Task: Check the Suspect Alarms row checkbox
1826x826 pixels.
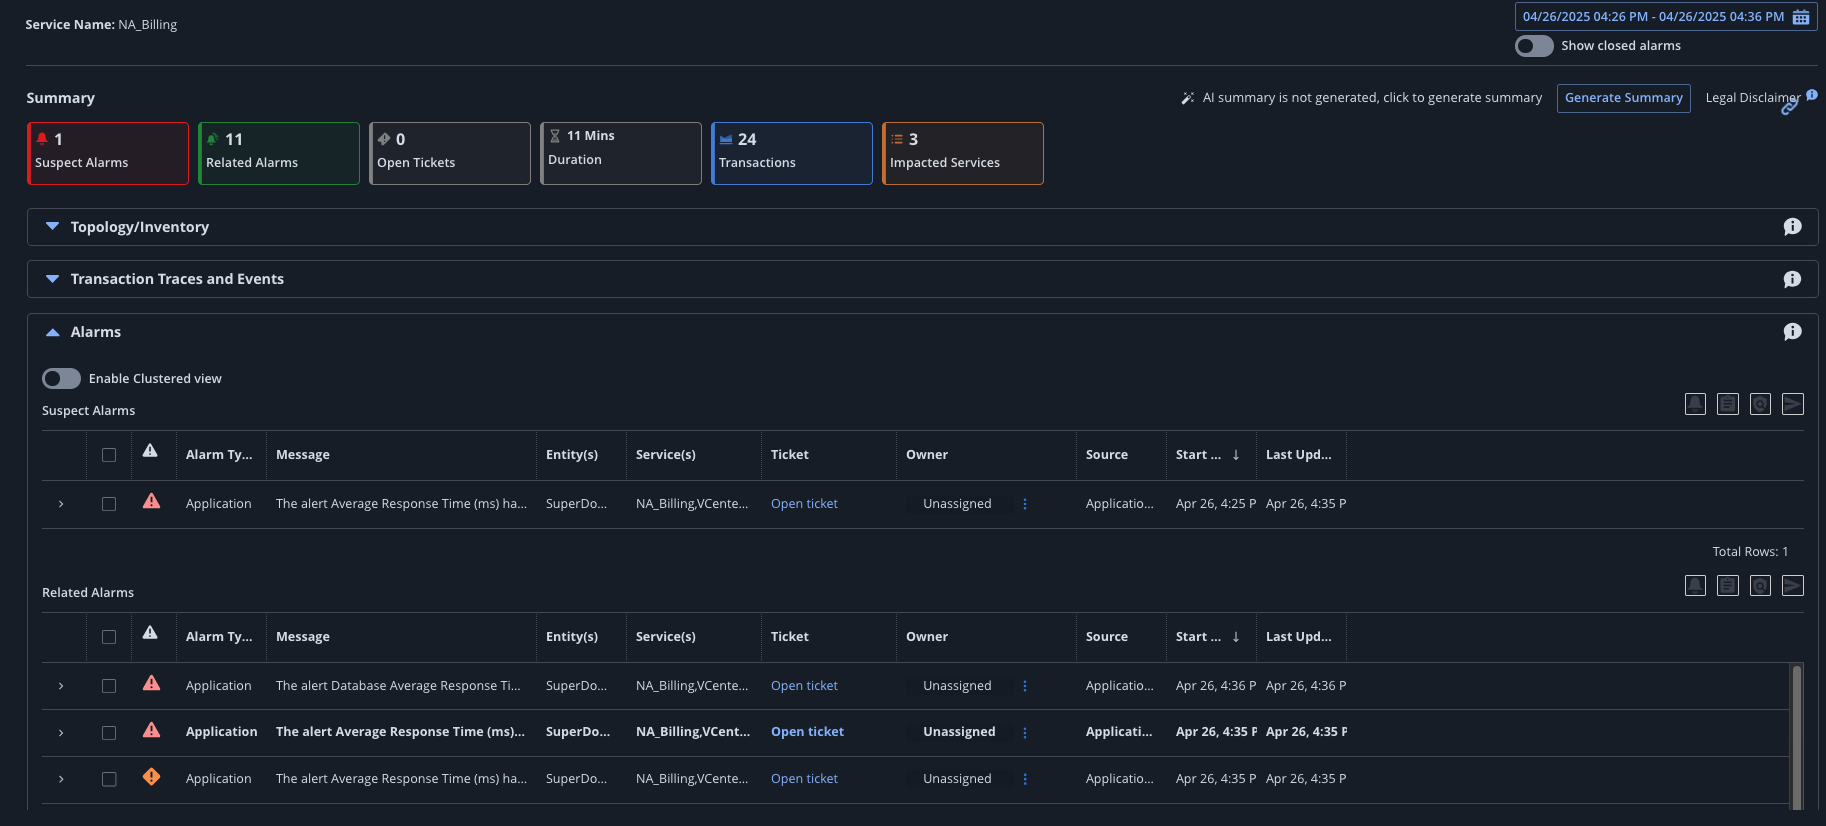Action: (x=109, y=504)
